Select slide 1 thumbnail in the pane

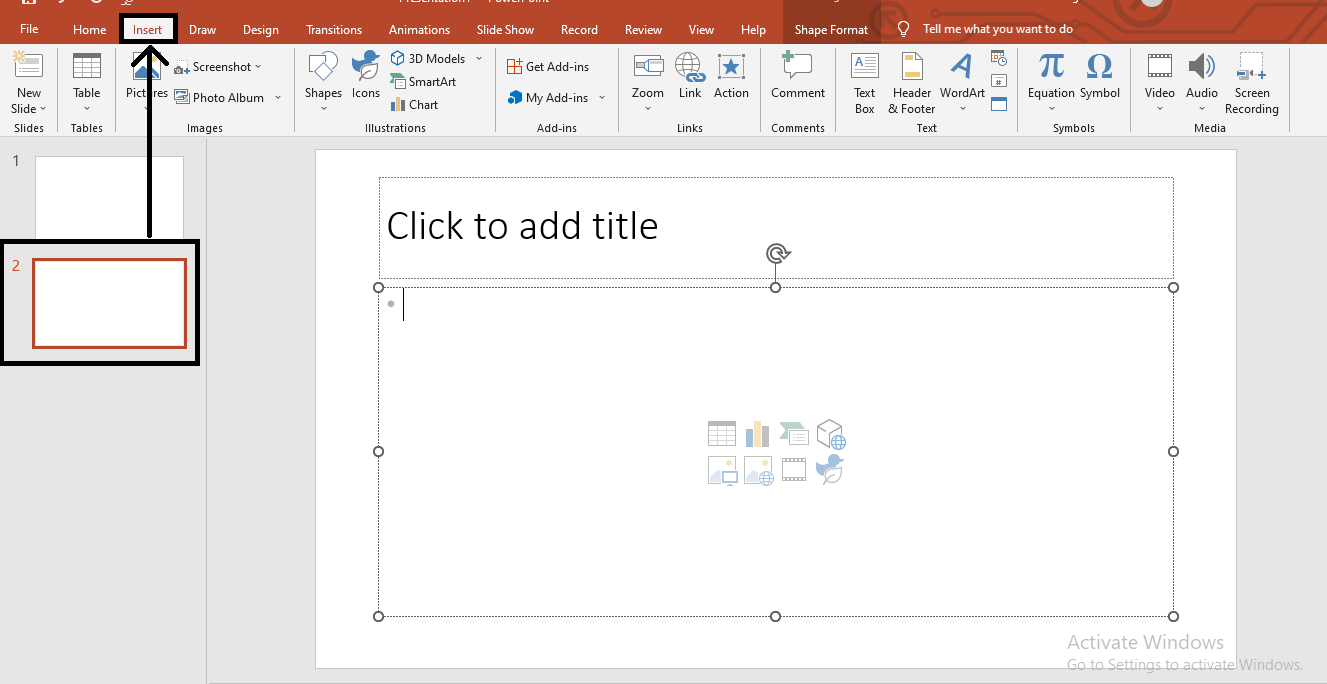[x=108, y=196]
